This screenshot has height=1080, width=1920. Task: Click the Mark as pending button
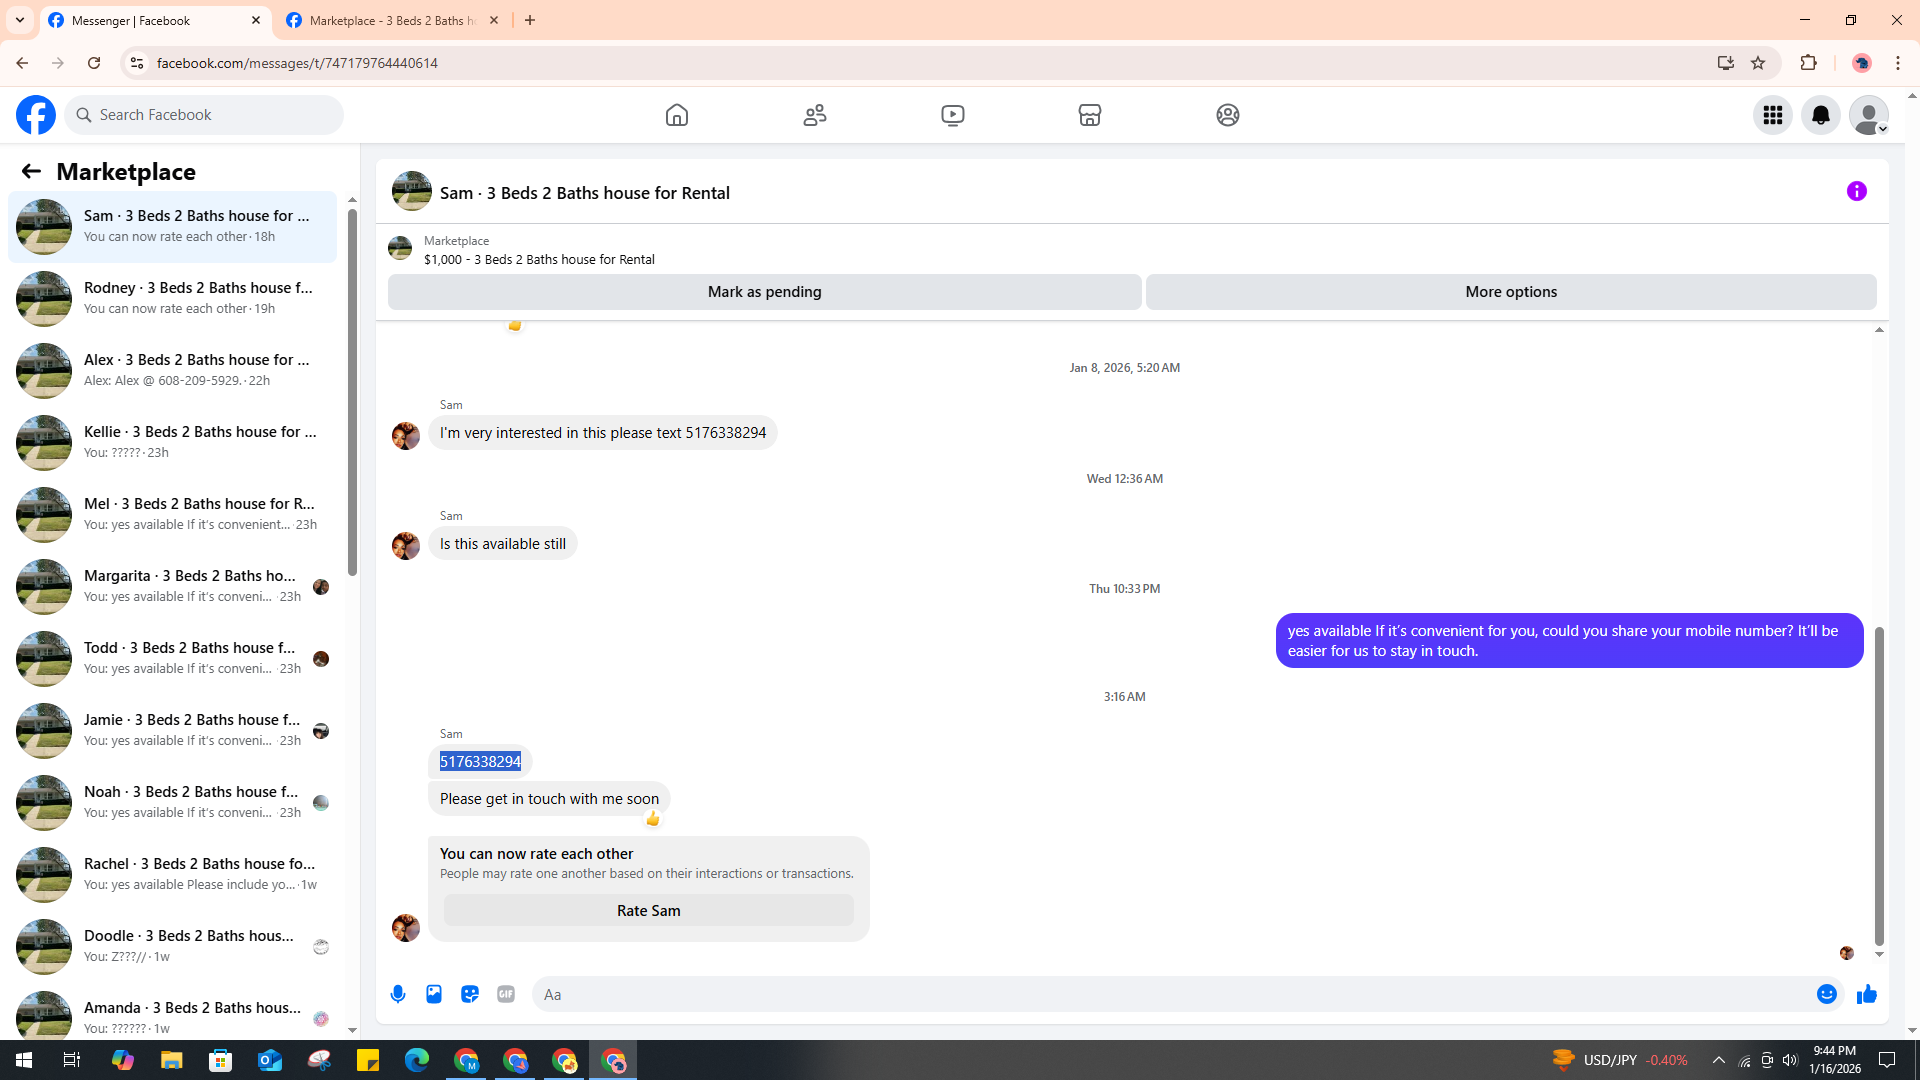pos(764,292)
